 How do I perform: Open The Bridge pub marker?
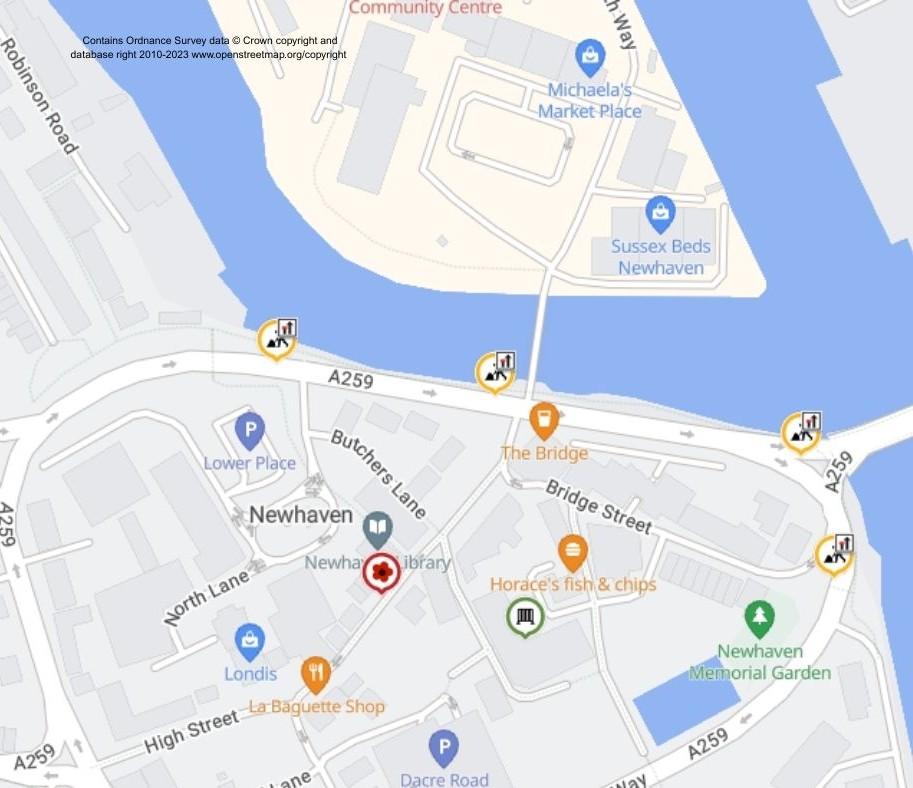544,420
